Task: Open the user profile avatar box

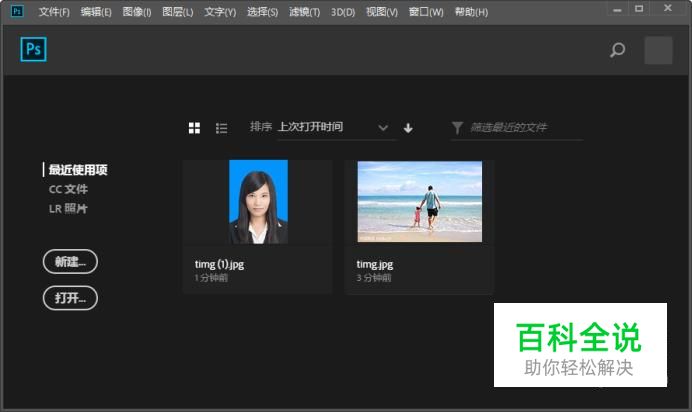Action: pyautogui.click(x=658, y=50)
